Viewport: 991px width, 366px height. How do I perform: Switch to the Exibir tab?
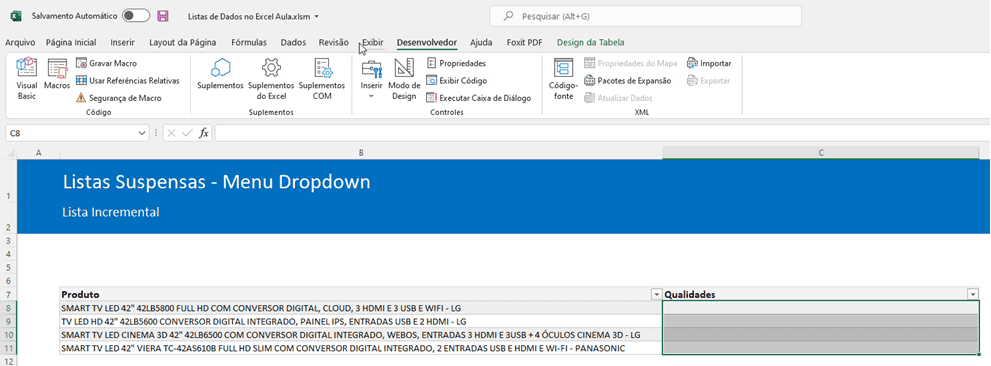373,42
